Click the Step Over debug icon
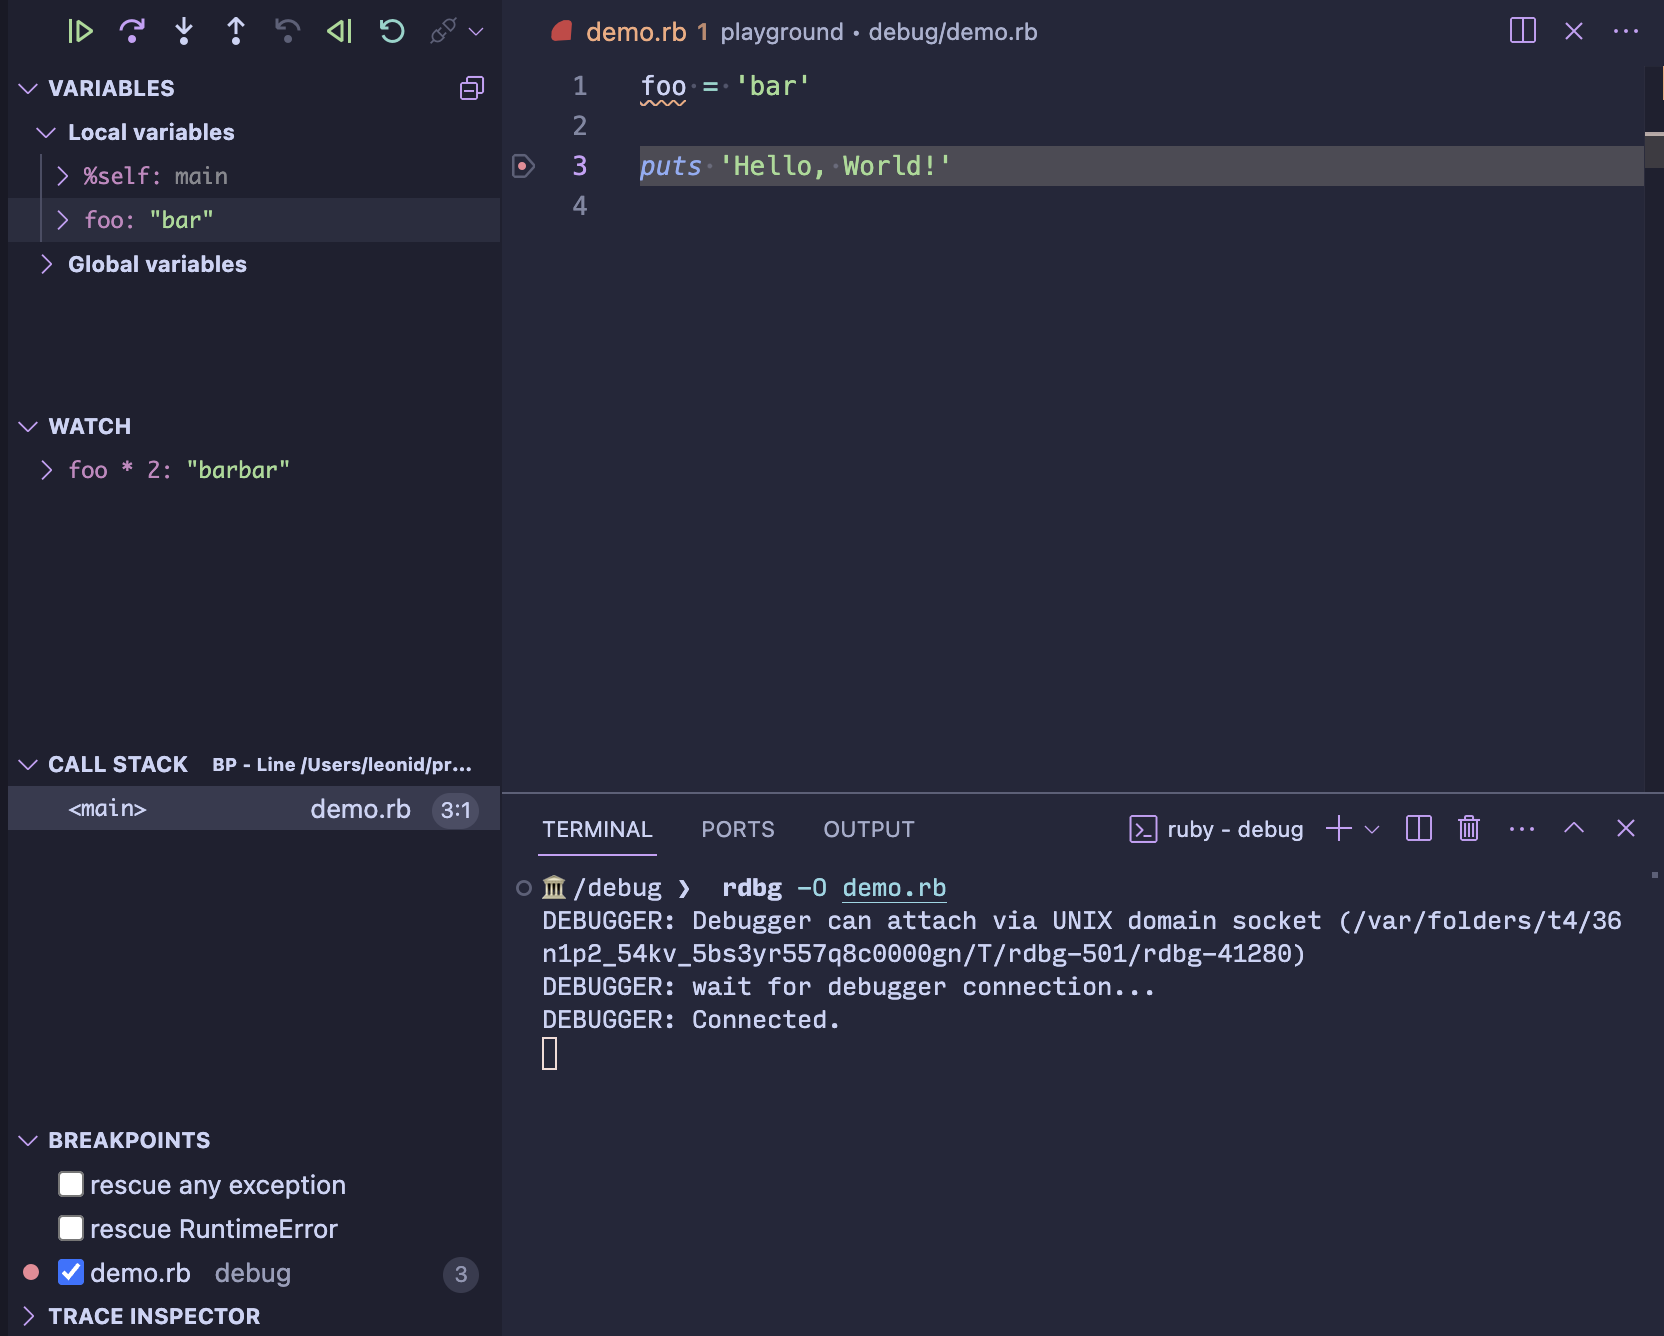This screenshot has width=1664, height=1336. click(x=132, y=32)
